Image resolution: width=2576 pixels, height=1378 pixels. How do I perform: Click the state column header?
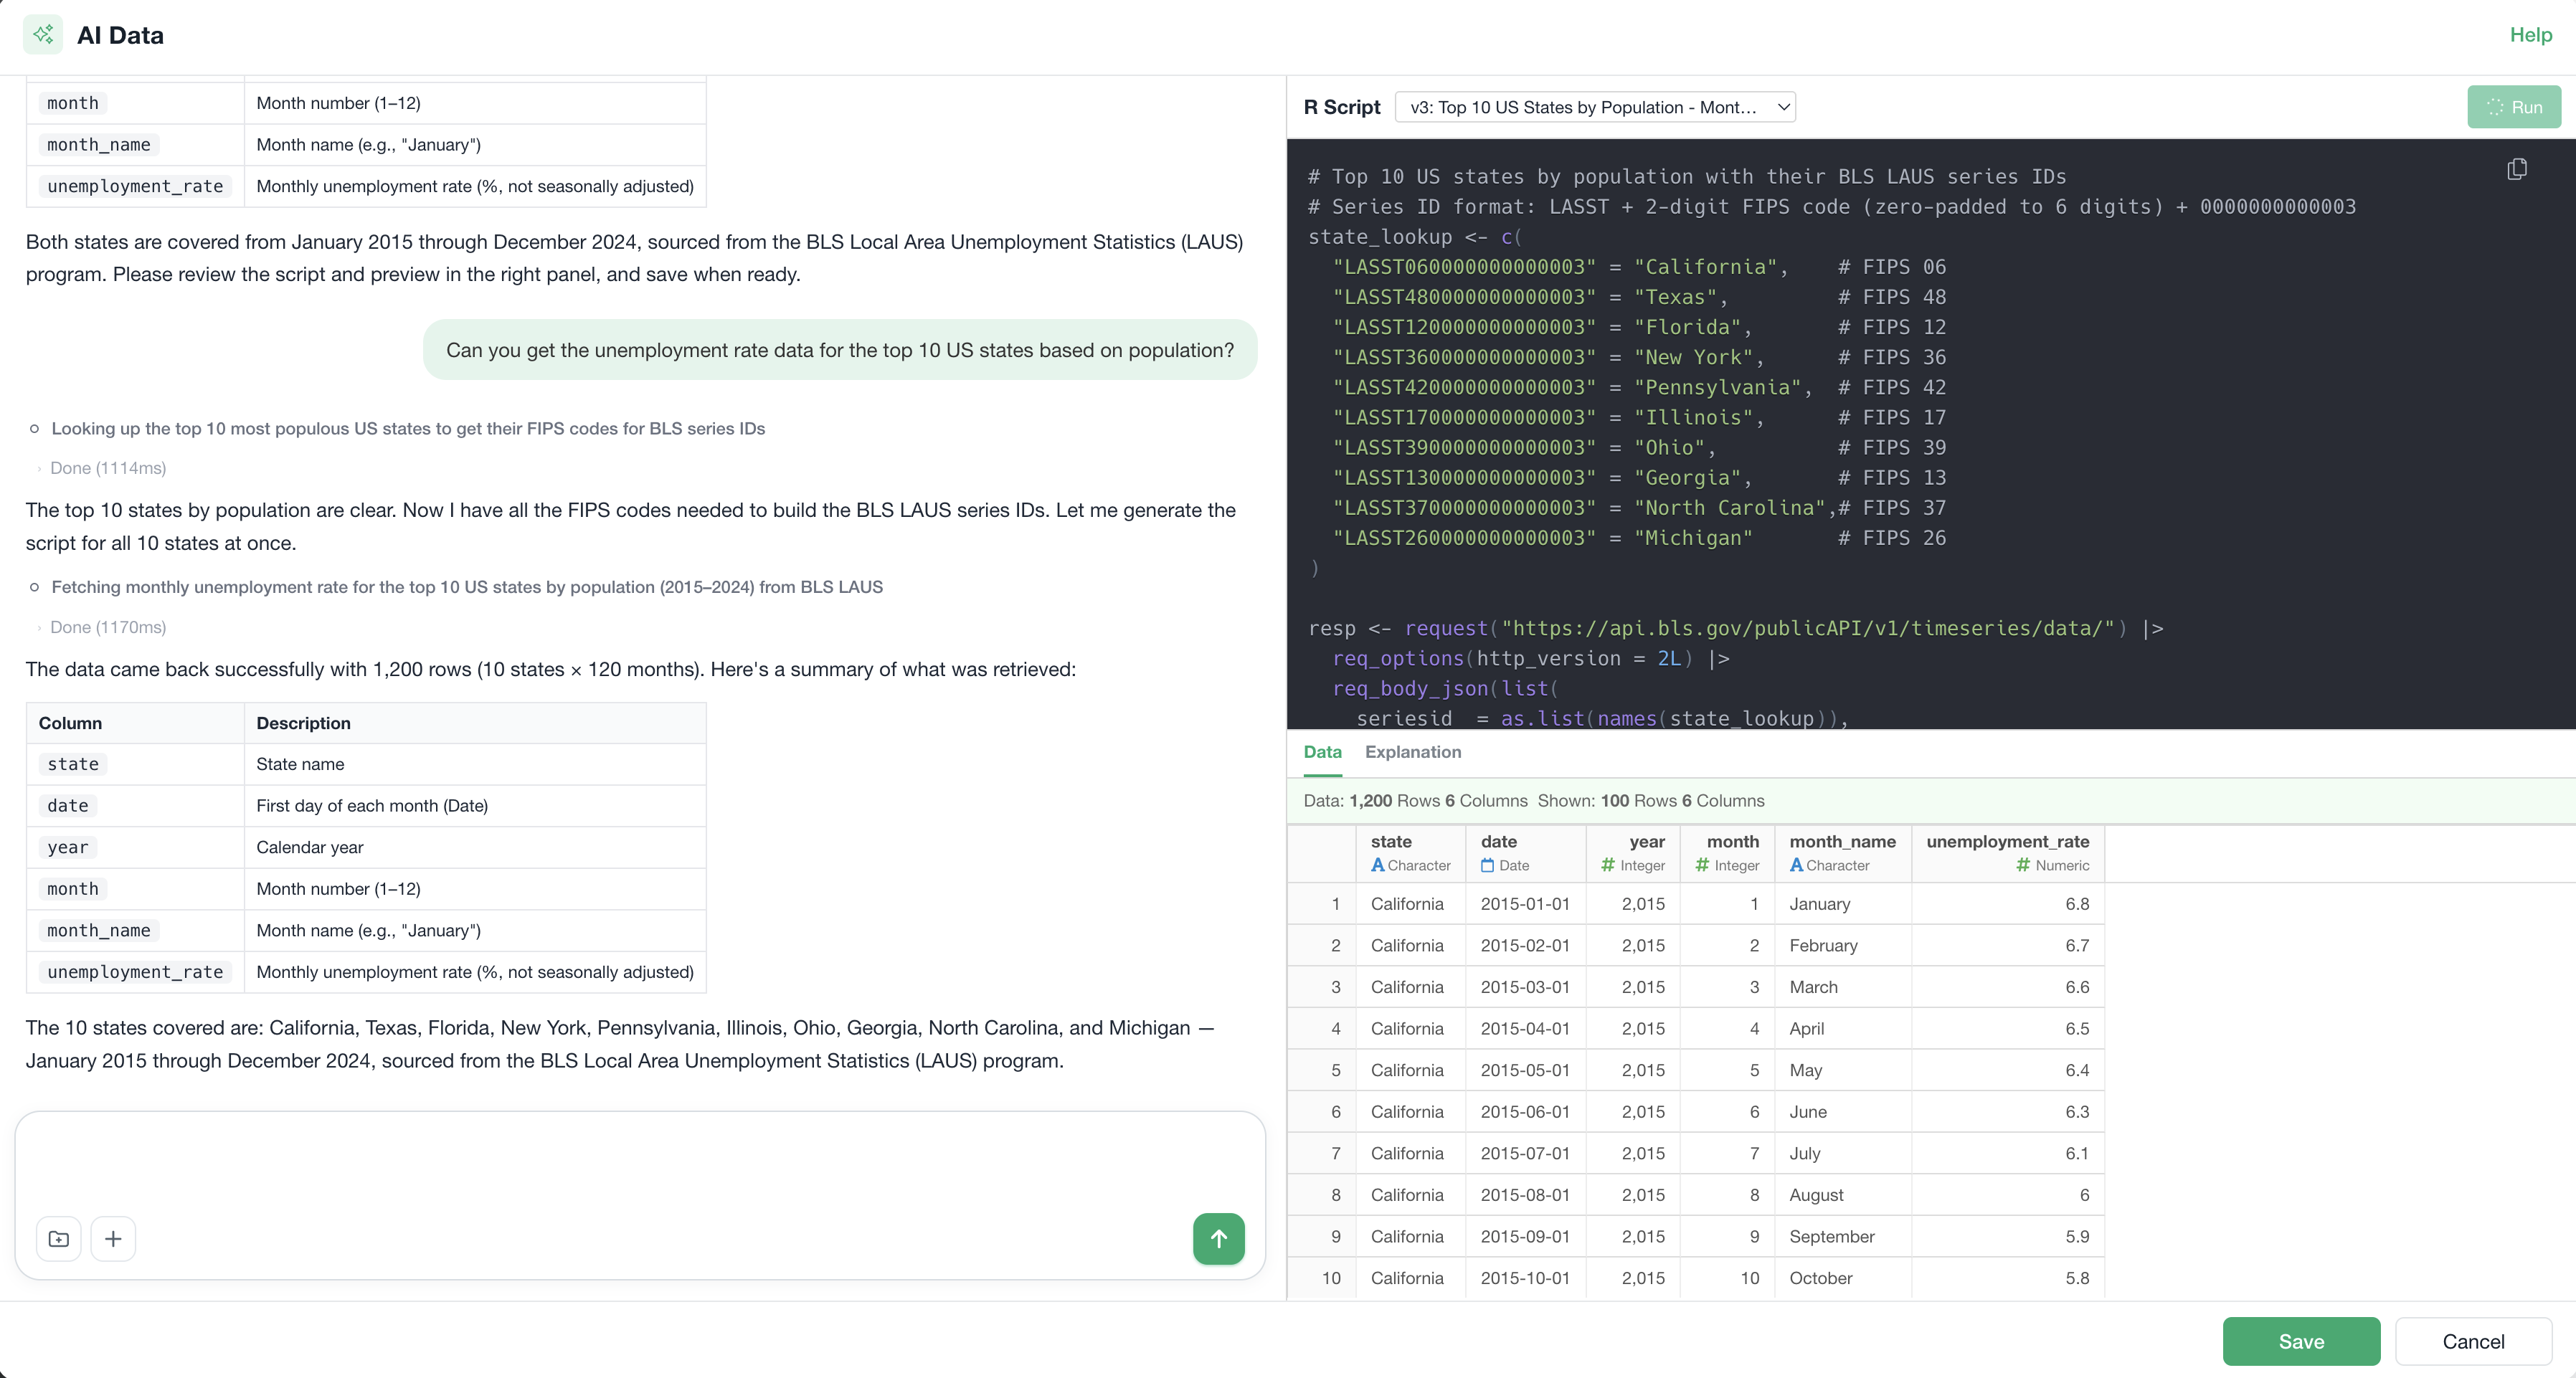click(1410, 853)
